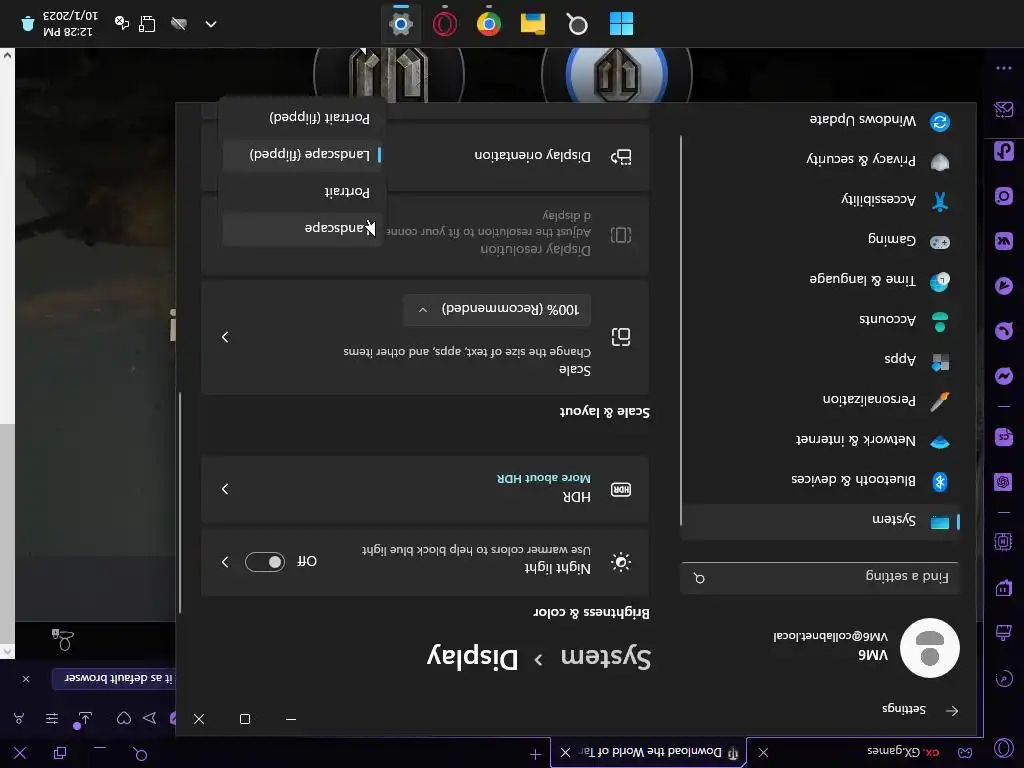Click the VM6 profile avatar

pyautogui.click(x=929, y=647)
